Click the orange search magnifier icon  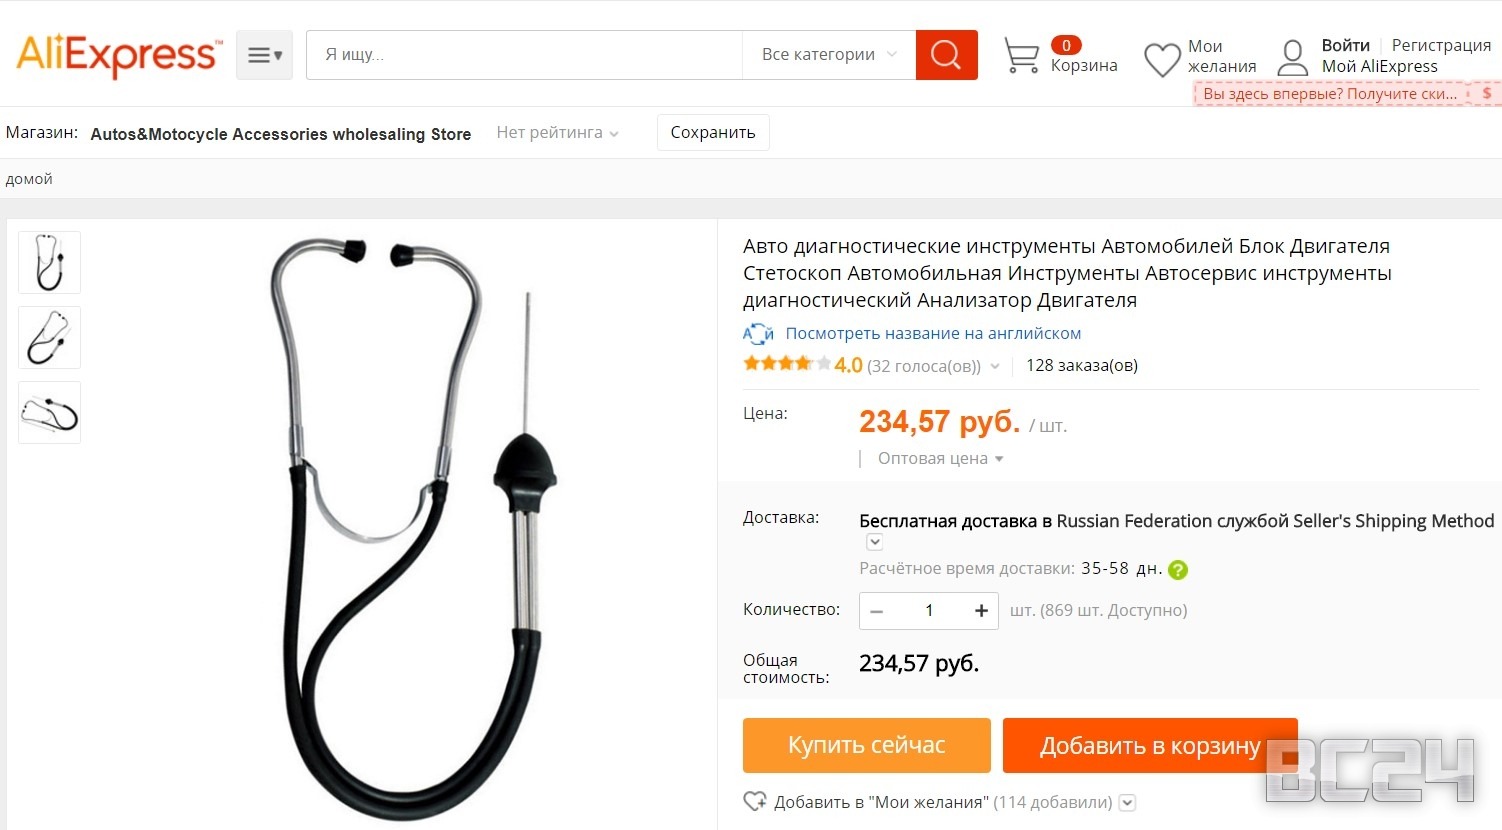coord(946,55)
